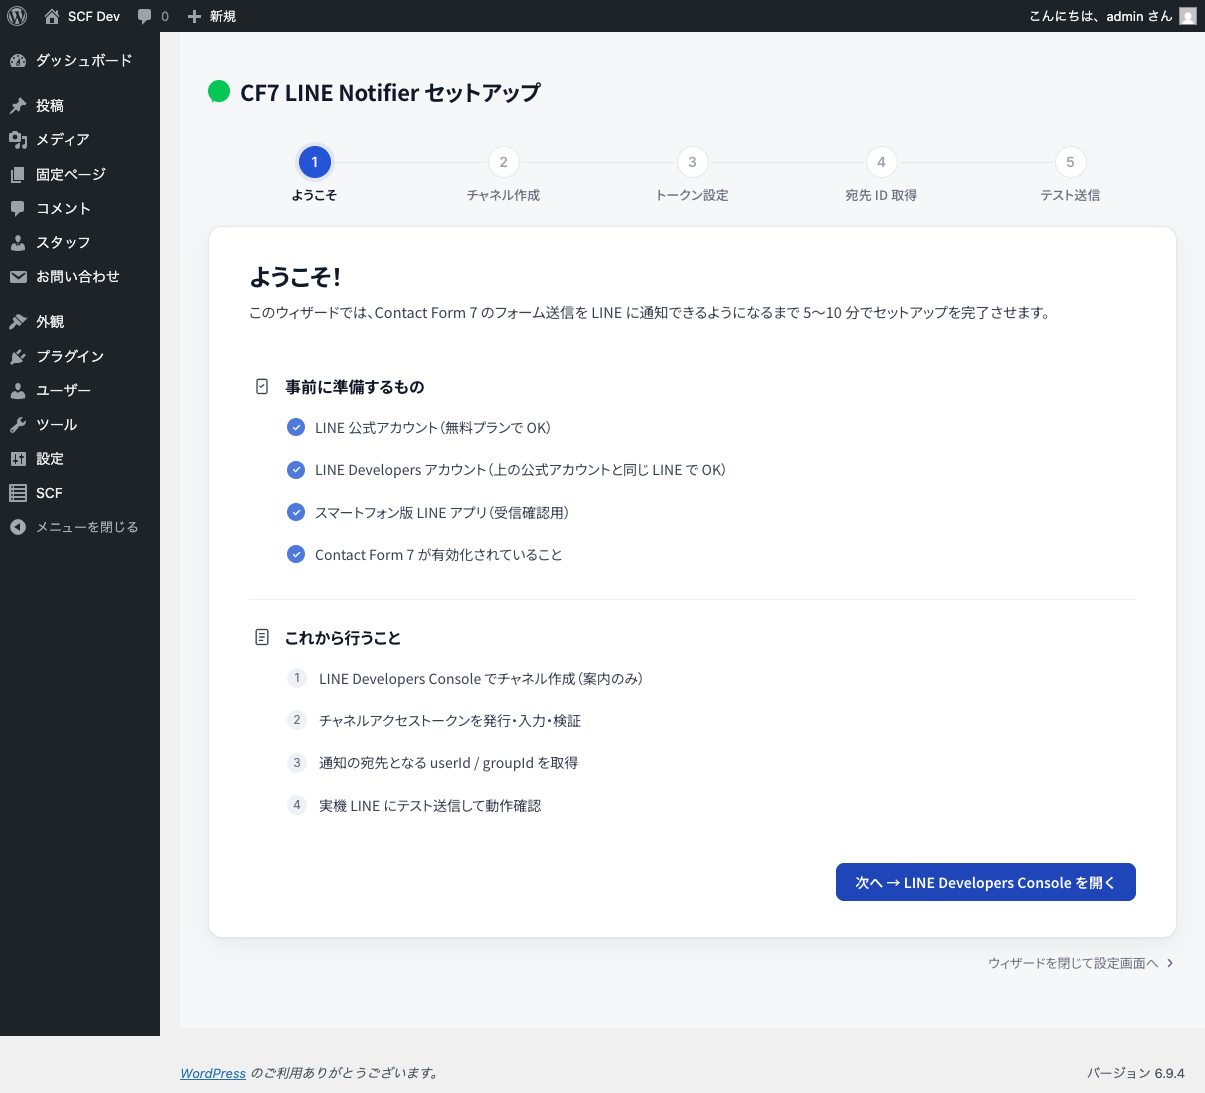Open 固定ページ menu label
The image size is (1205, 1093).
(71, 175)
